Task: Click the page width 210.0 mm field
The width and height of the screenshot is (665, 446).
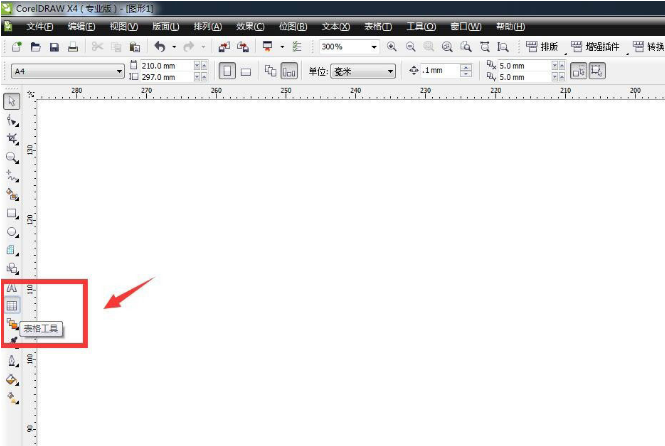Action: click(x=167, y=66)
